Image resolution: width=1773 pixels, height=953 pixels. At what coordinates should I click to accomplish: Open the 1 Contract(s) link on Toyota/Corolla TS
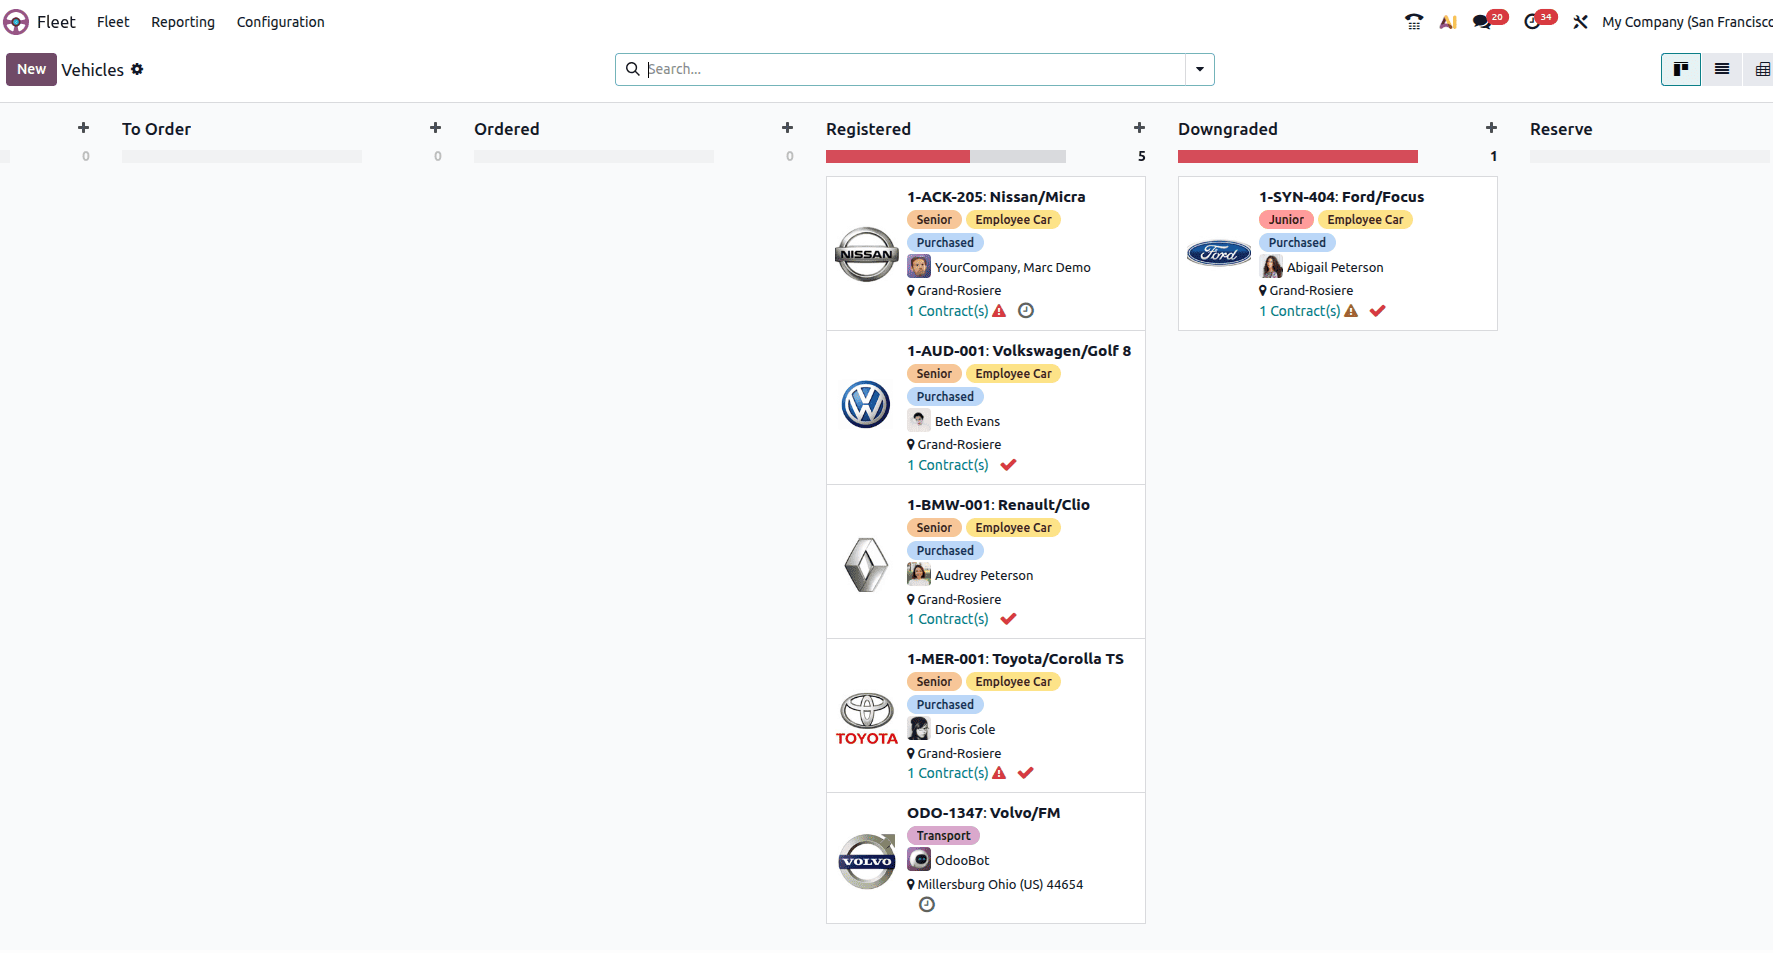pos(948,773)
